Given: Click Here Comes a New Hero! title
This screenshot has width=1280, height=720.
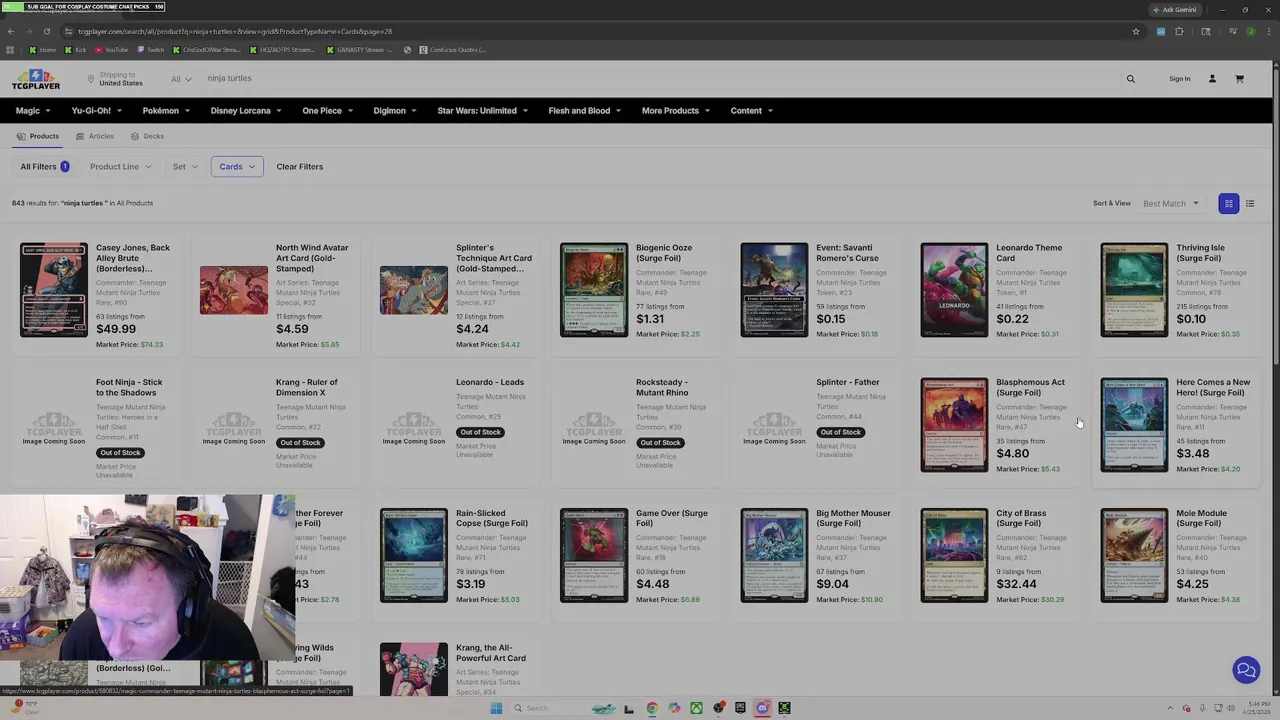Looking at the screenshot, I should [1213, 387].
